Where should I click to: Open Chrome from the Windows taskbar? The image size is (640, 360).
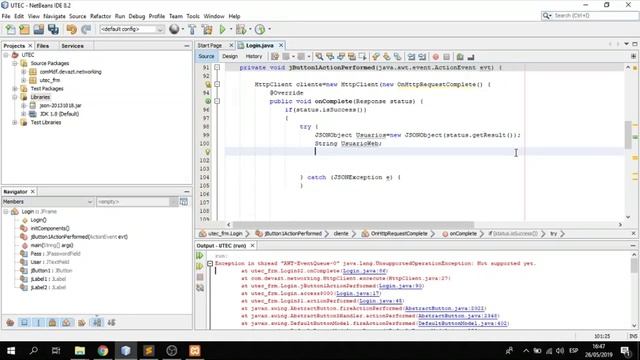pos(103,351)
